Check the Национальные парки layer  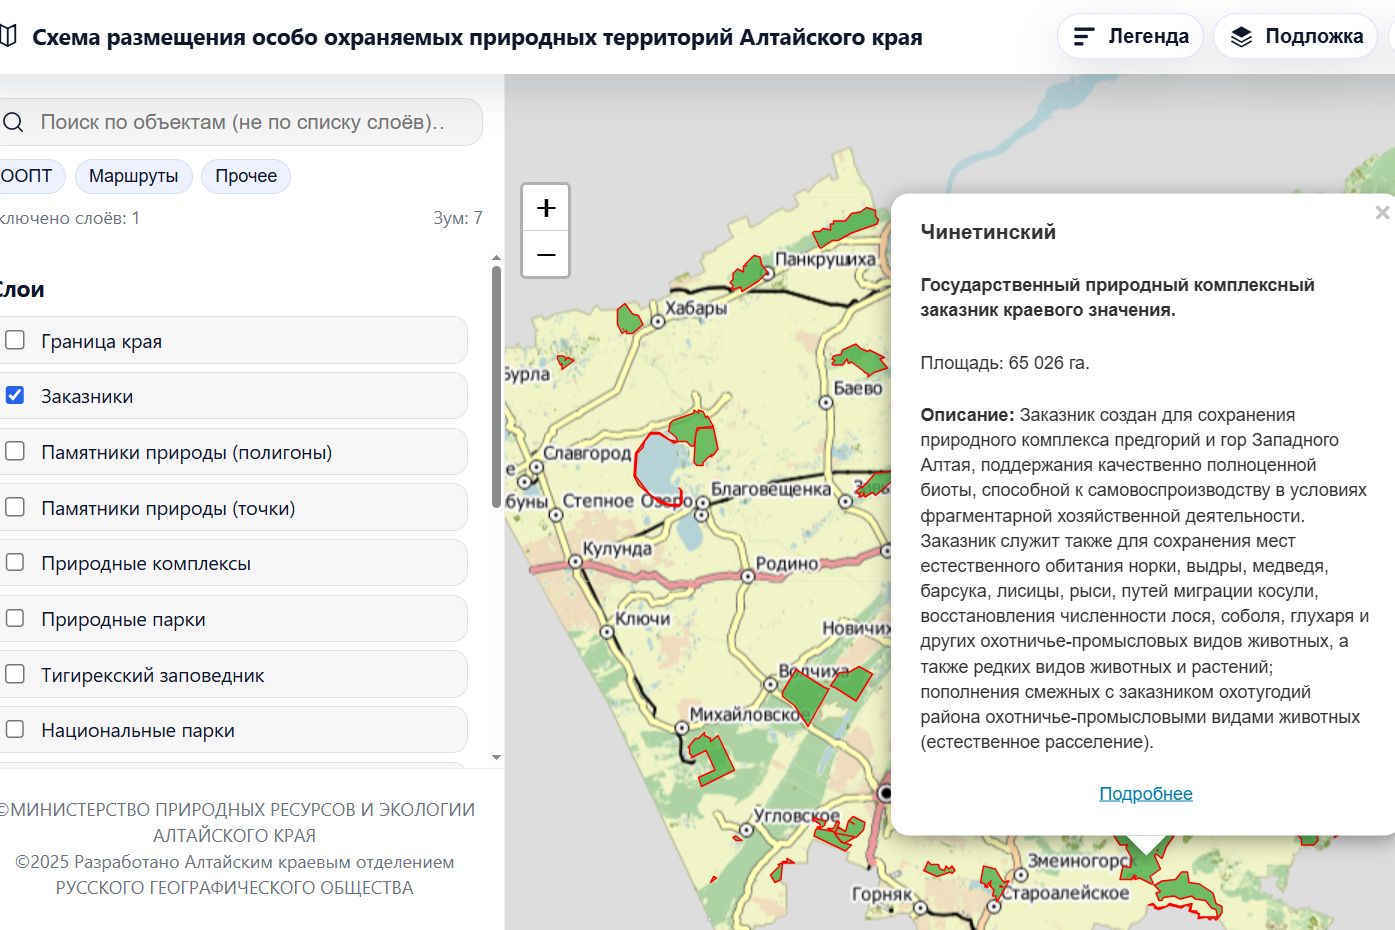pyautogui.click(x=14, y=729)
